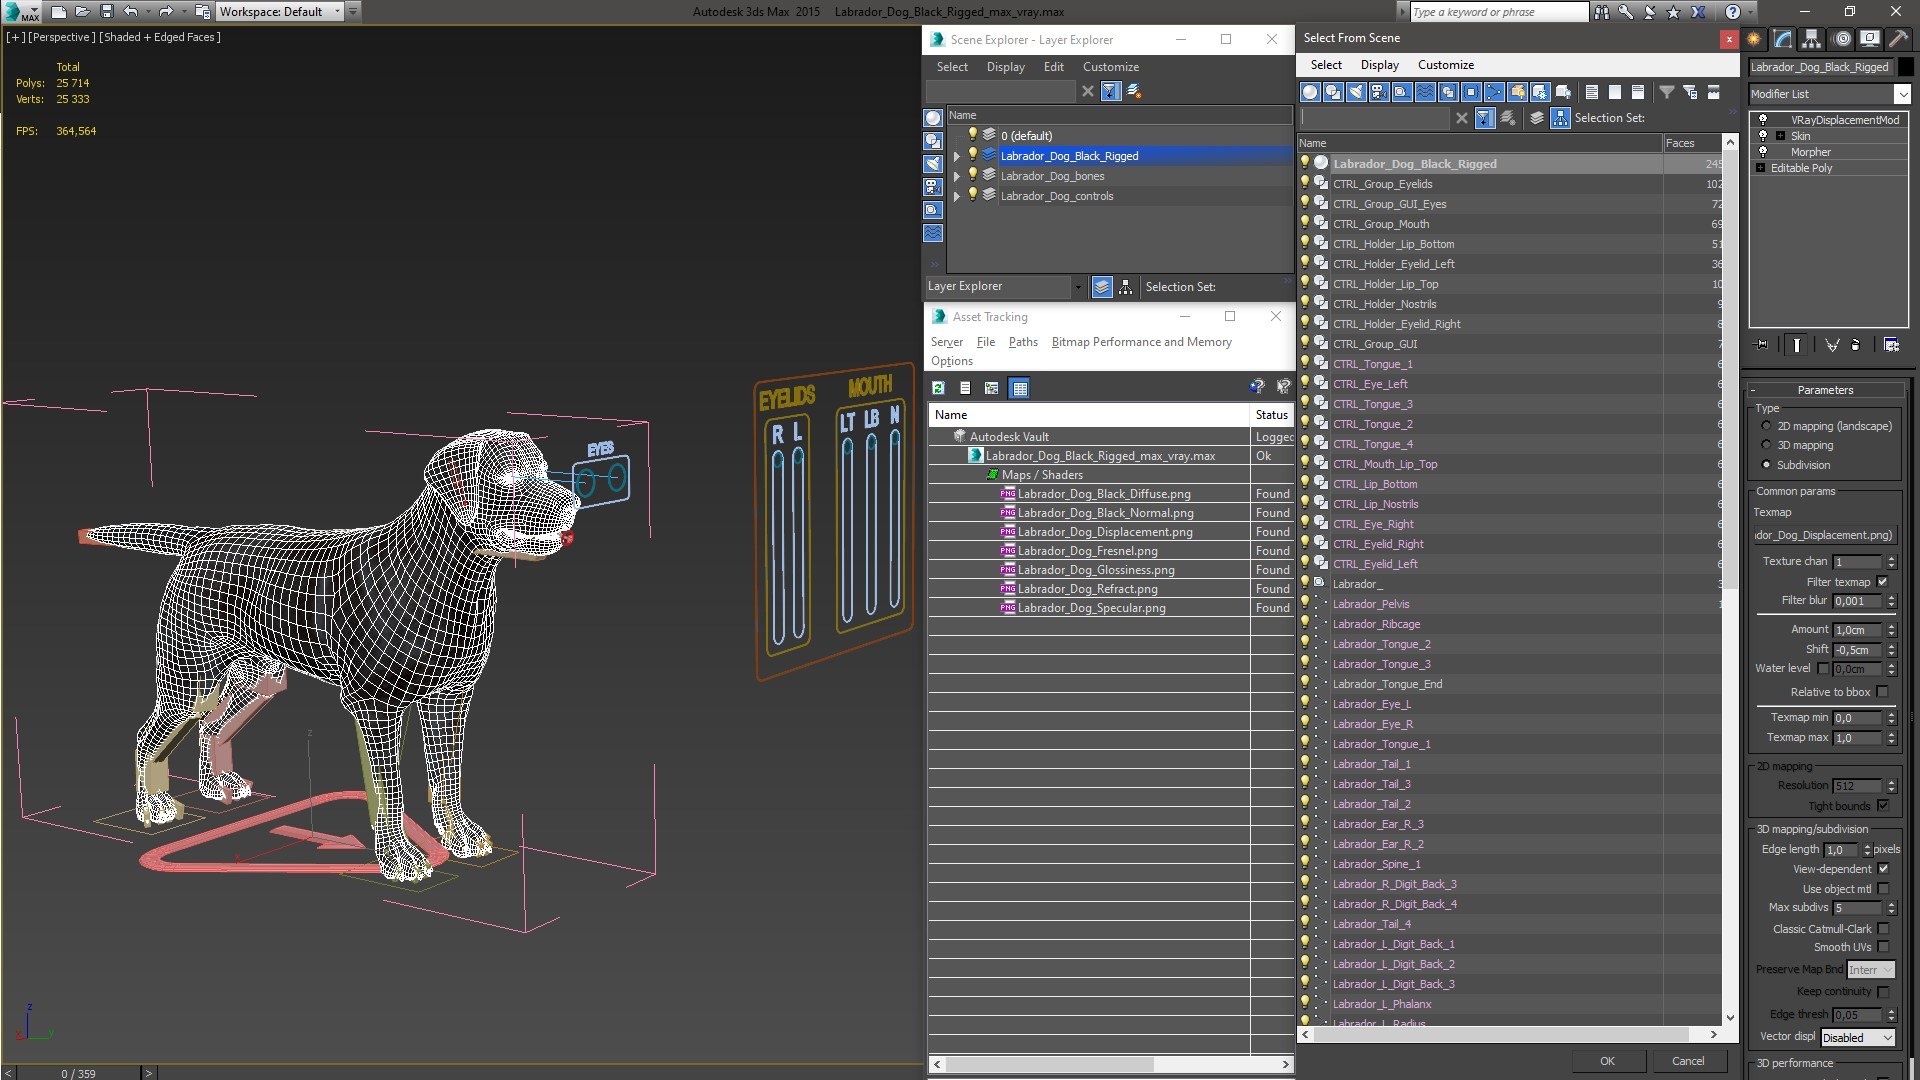
Task: Switch Asset Tracking to tree view icon
Action: point(991,388)
